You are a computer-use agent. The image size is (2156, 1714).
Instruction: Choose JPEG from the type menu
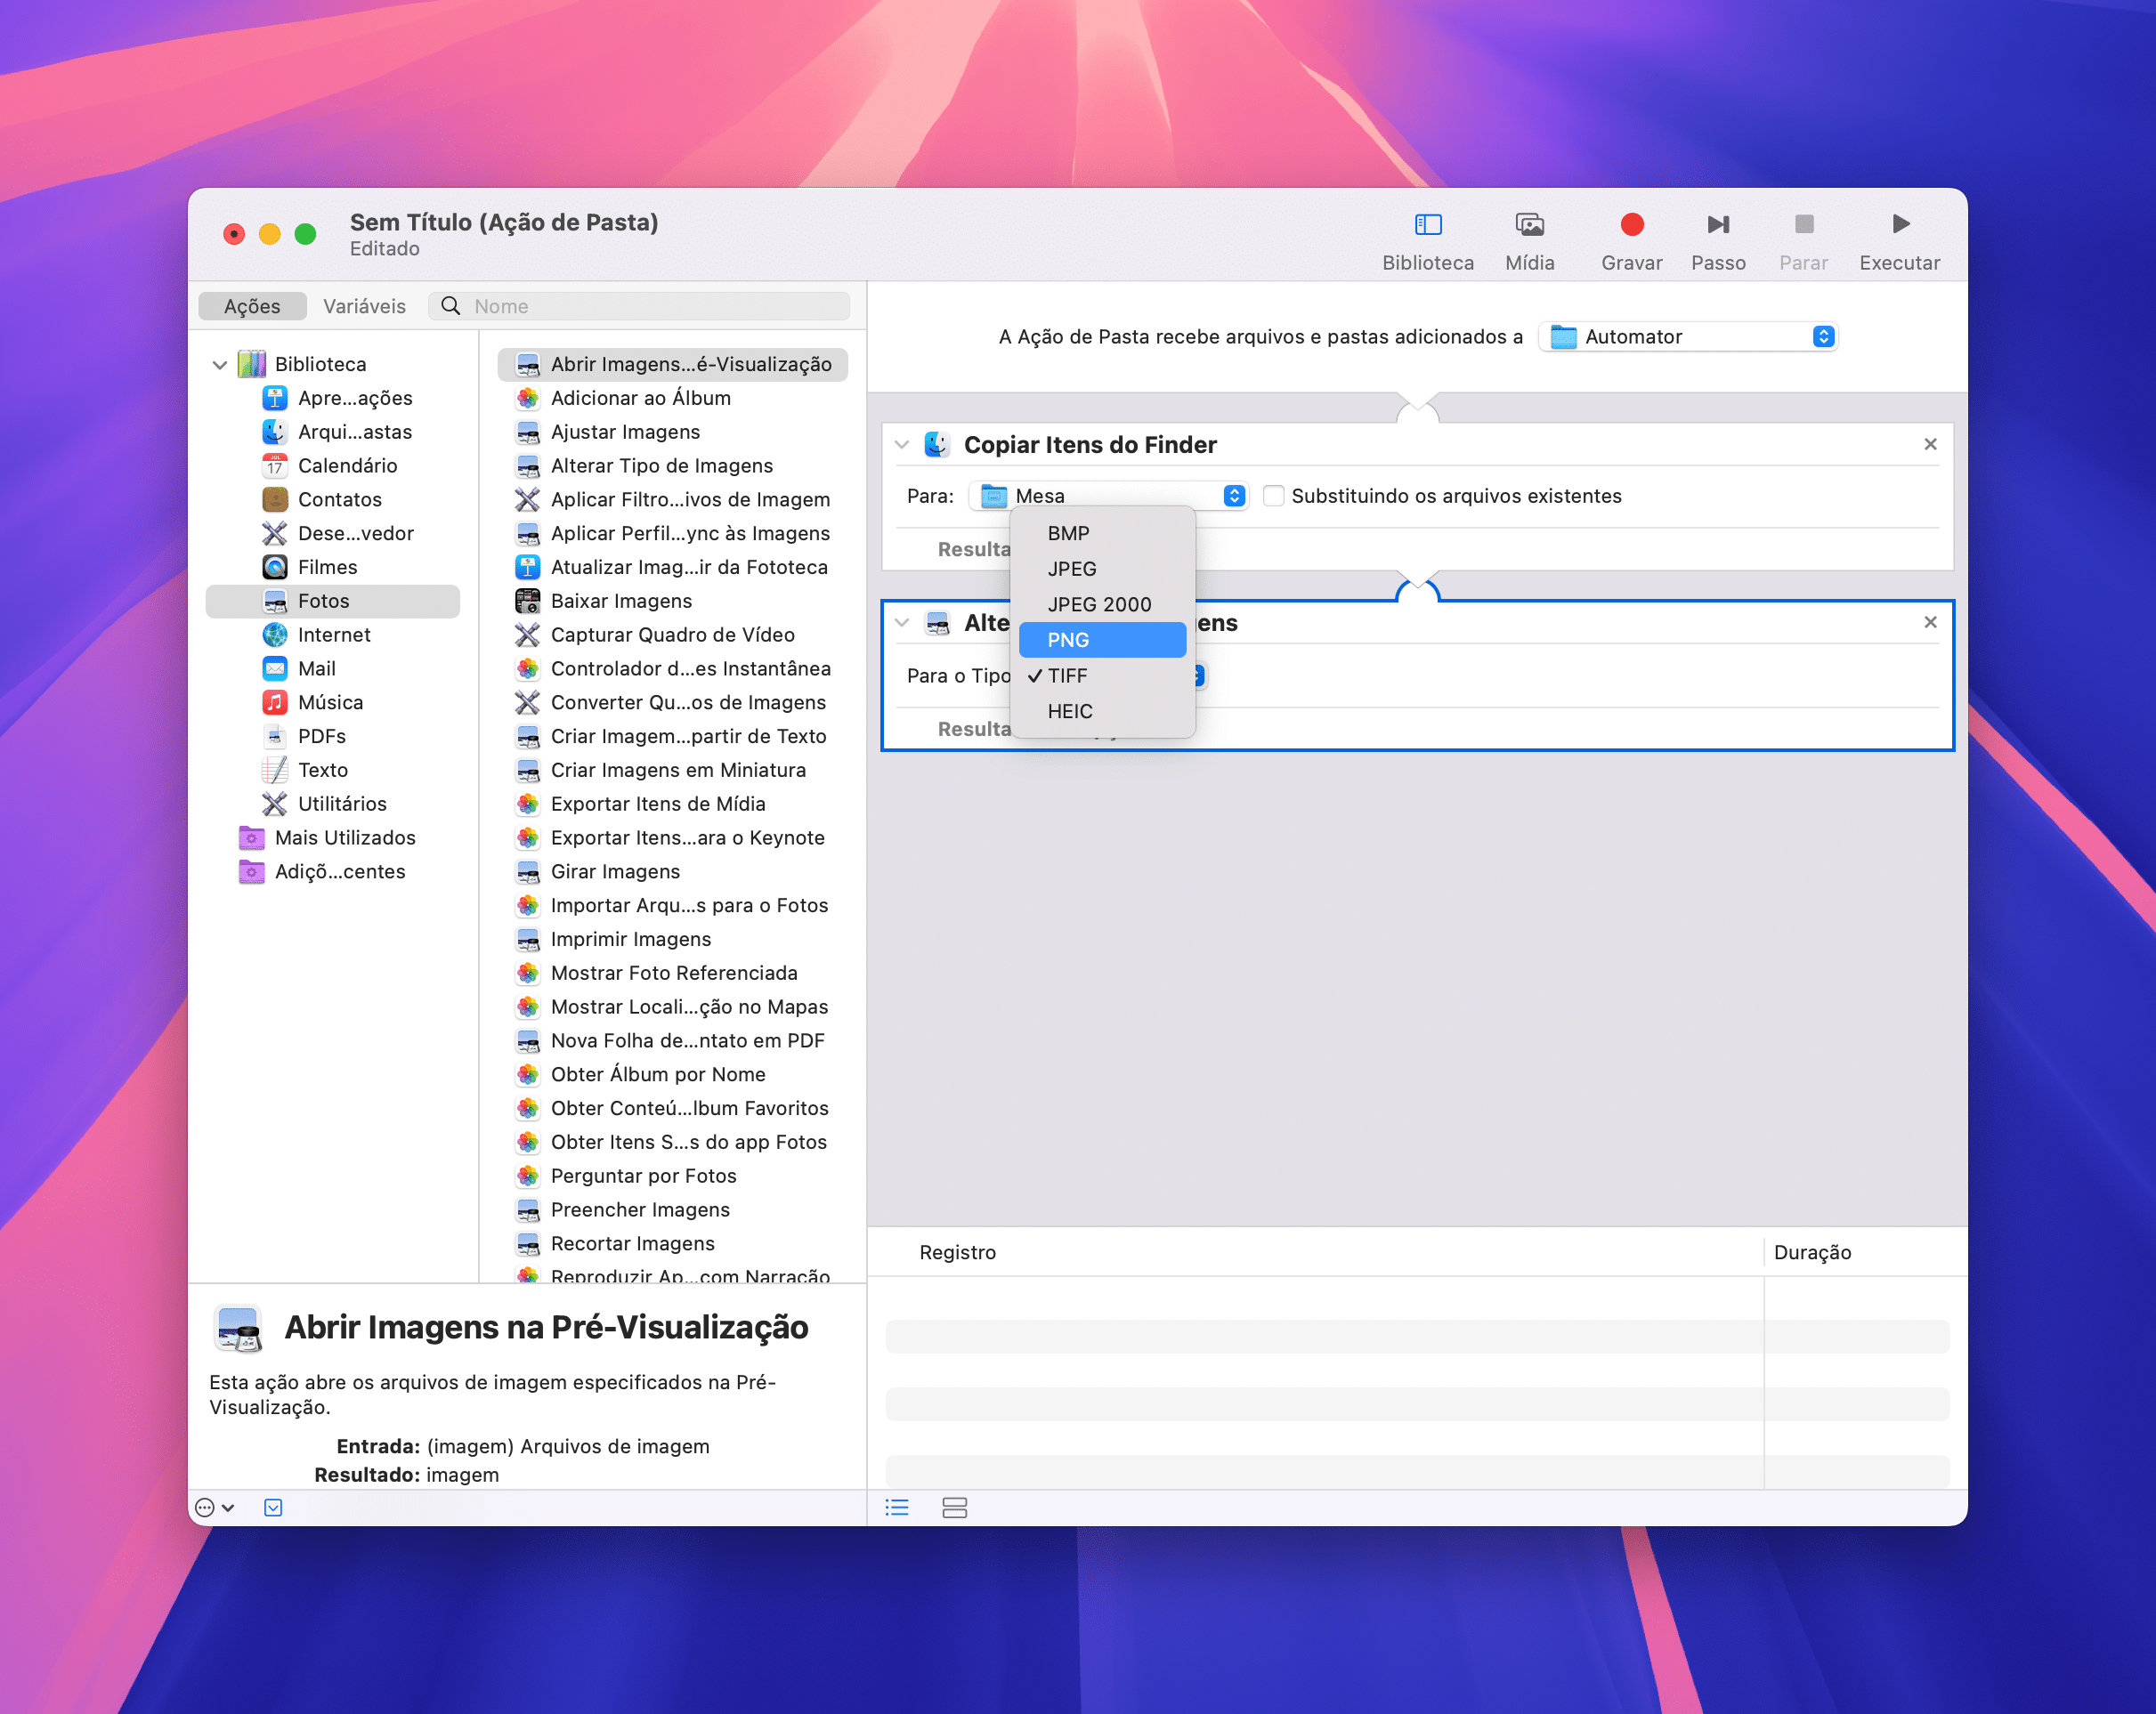pyautogui.click(x=1102, y=569)
